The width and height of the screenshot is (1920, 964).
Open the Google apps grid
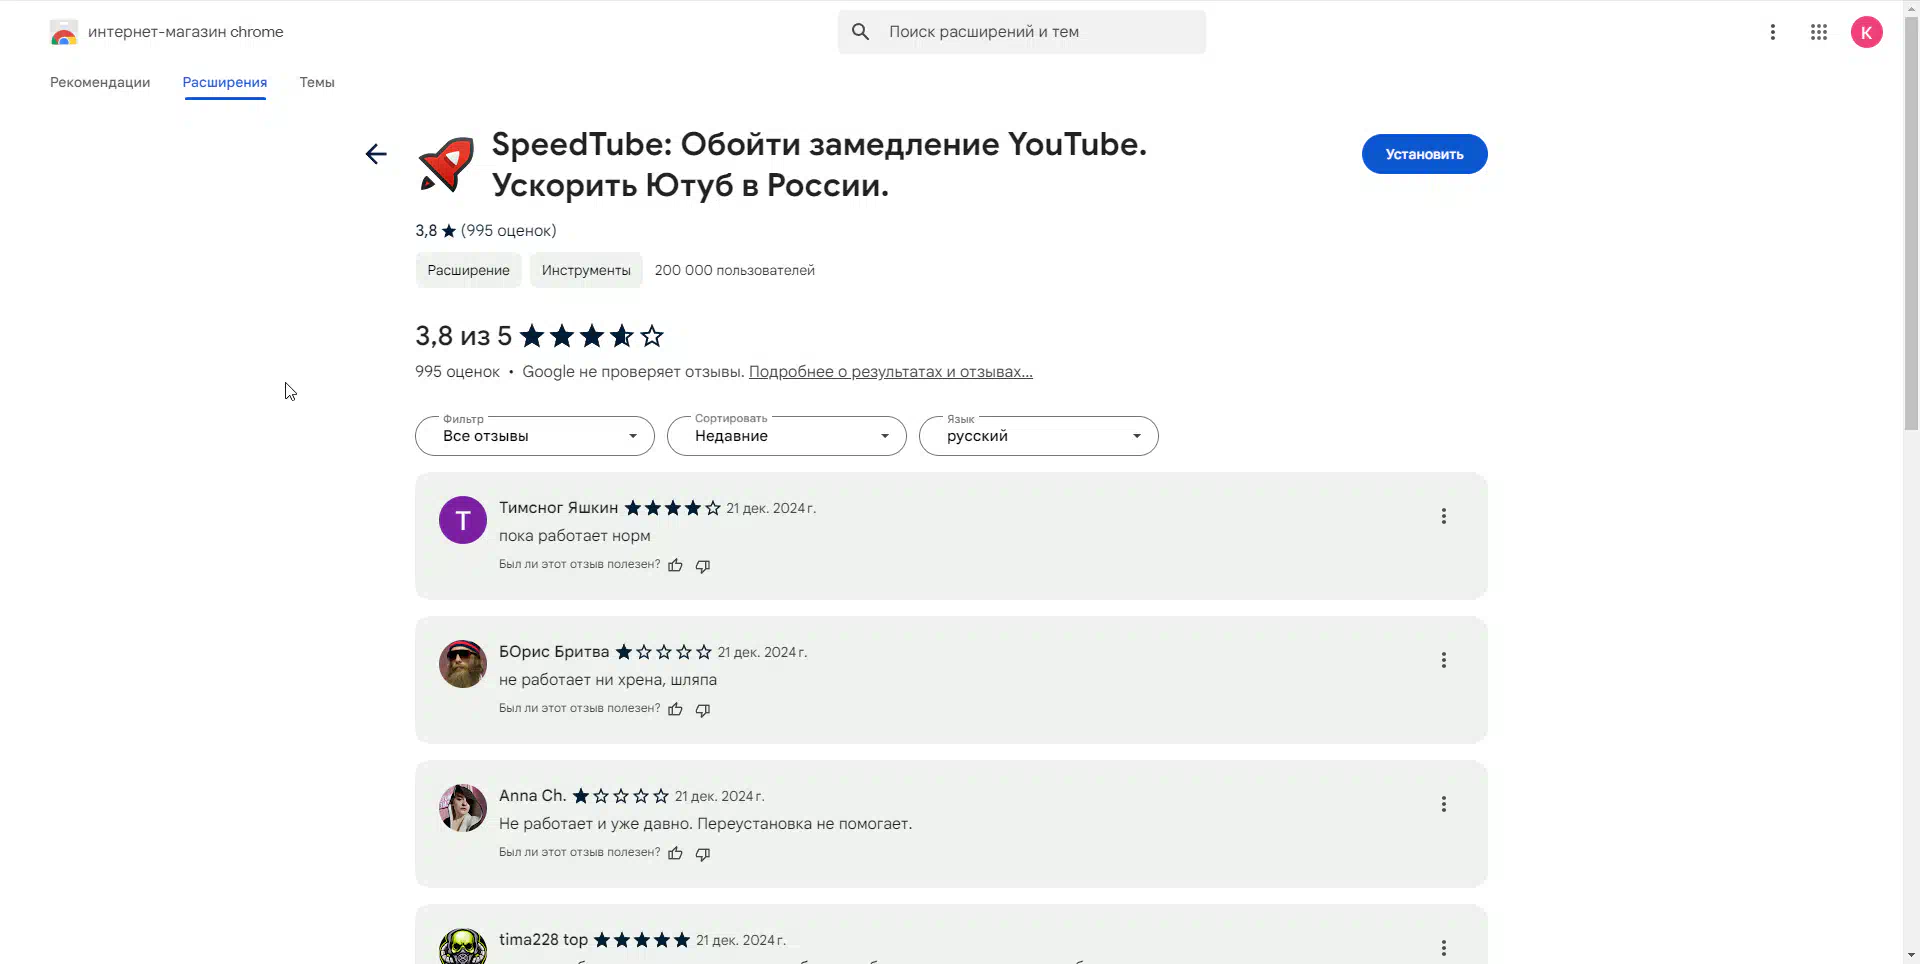click(1819, 32)
